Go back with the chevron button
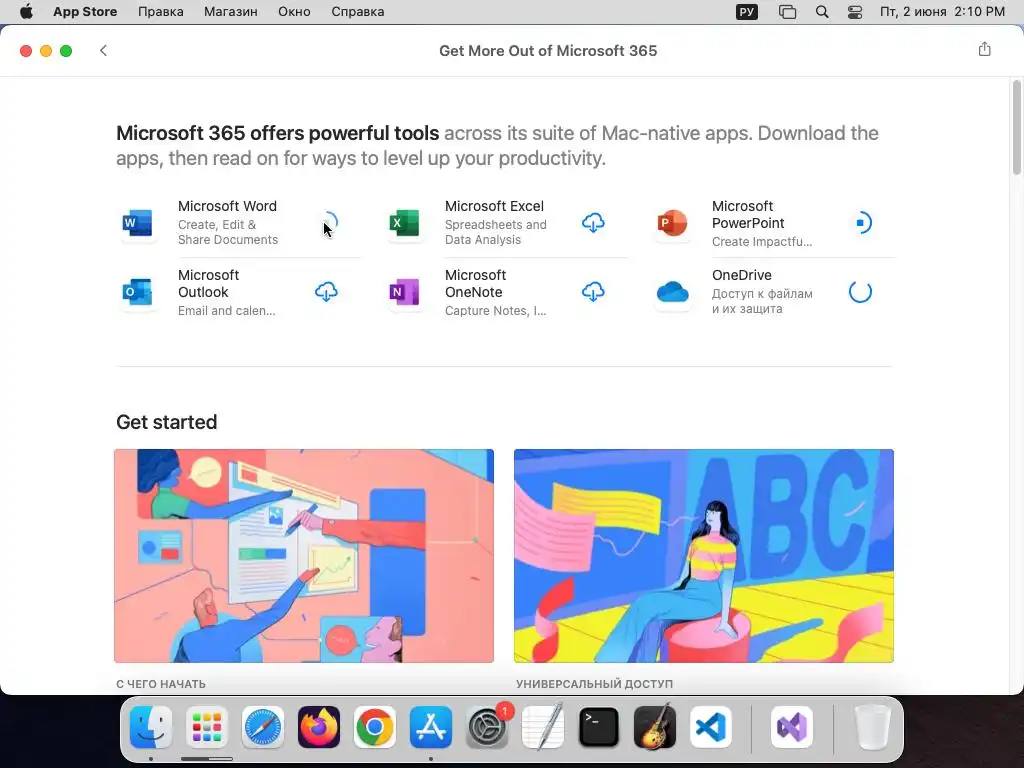The height and width of the screenshot is (768, 1024). click(103, 50)
